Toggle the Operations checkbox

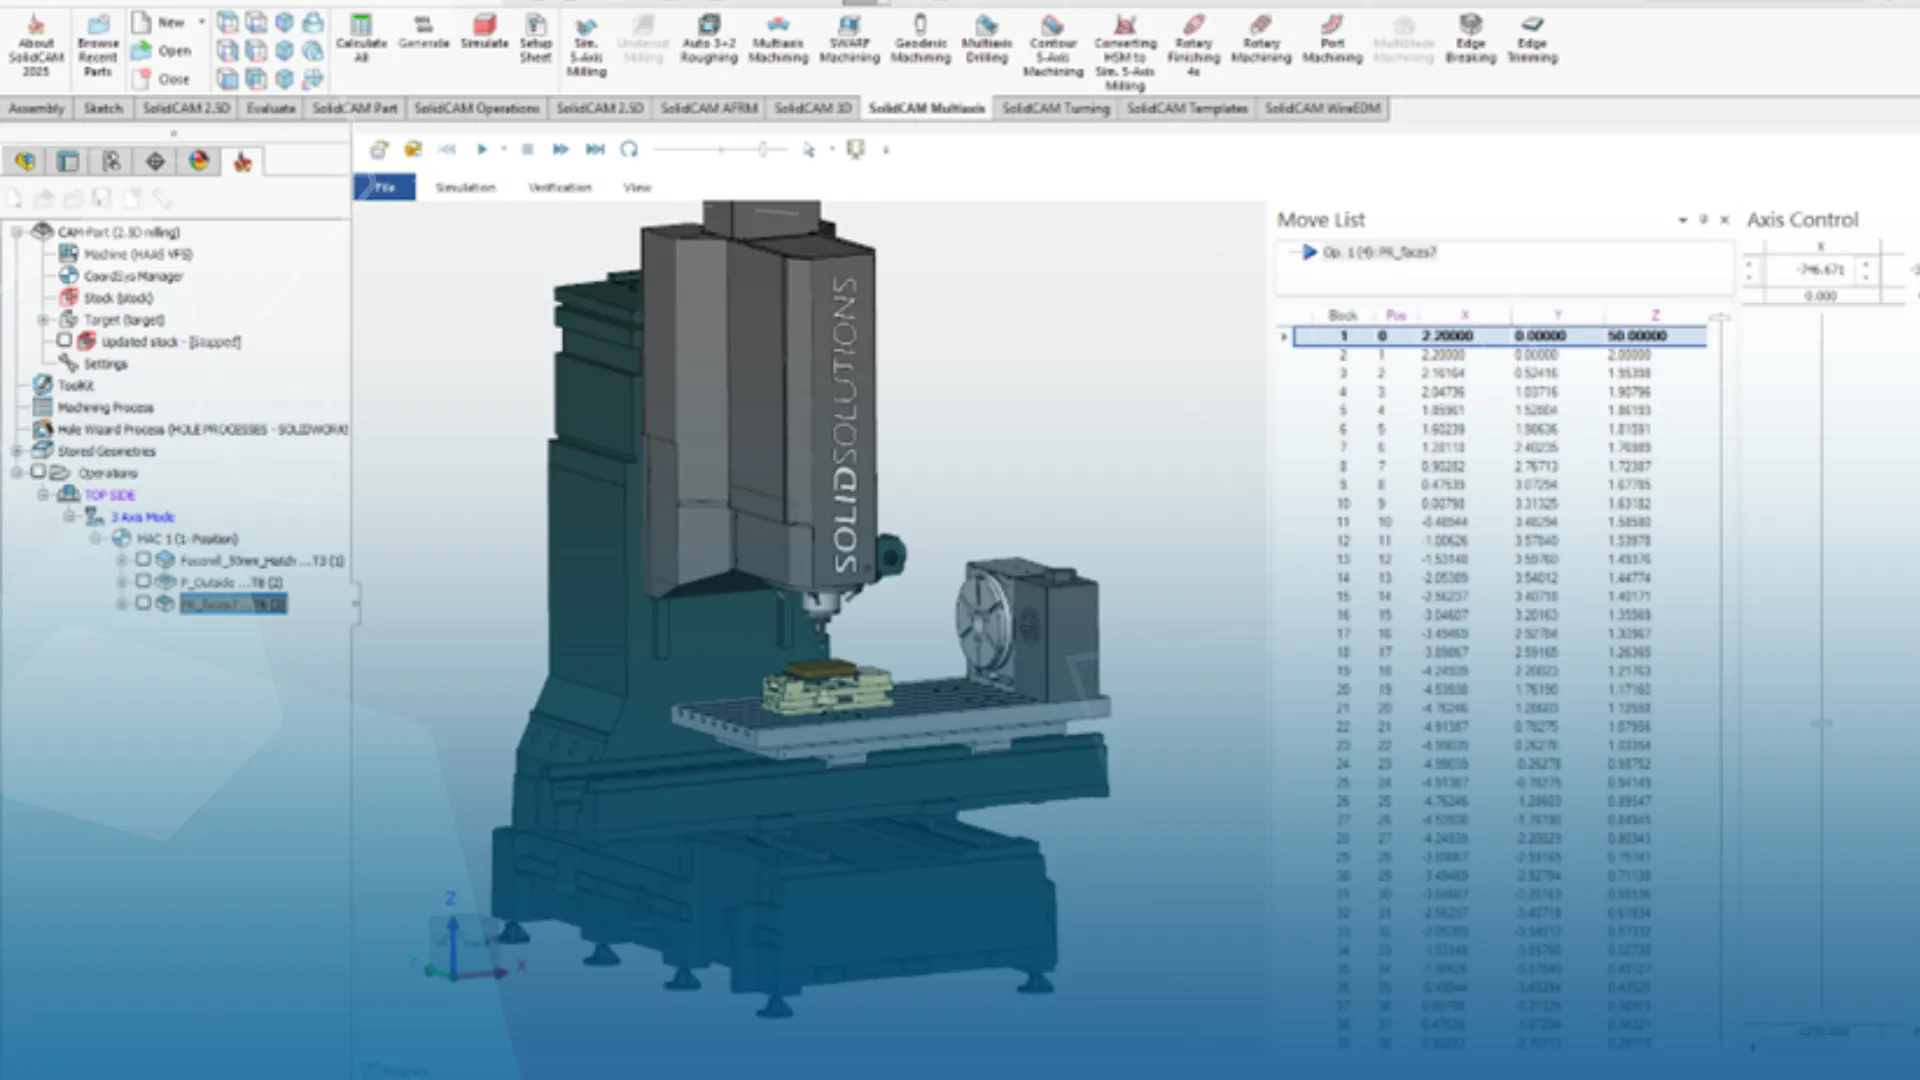coord(38,472)
